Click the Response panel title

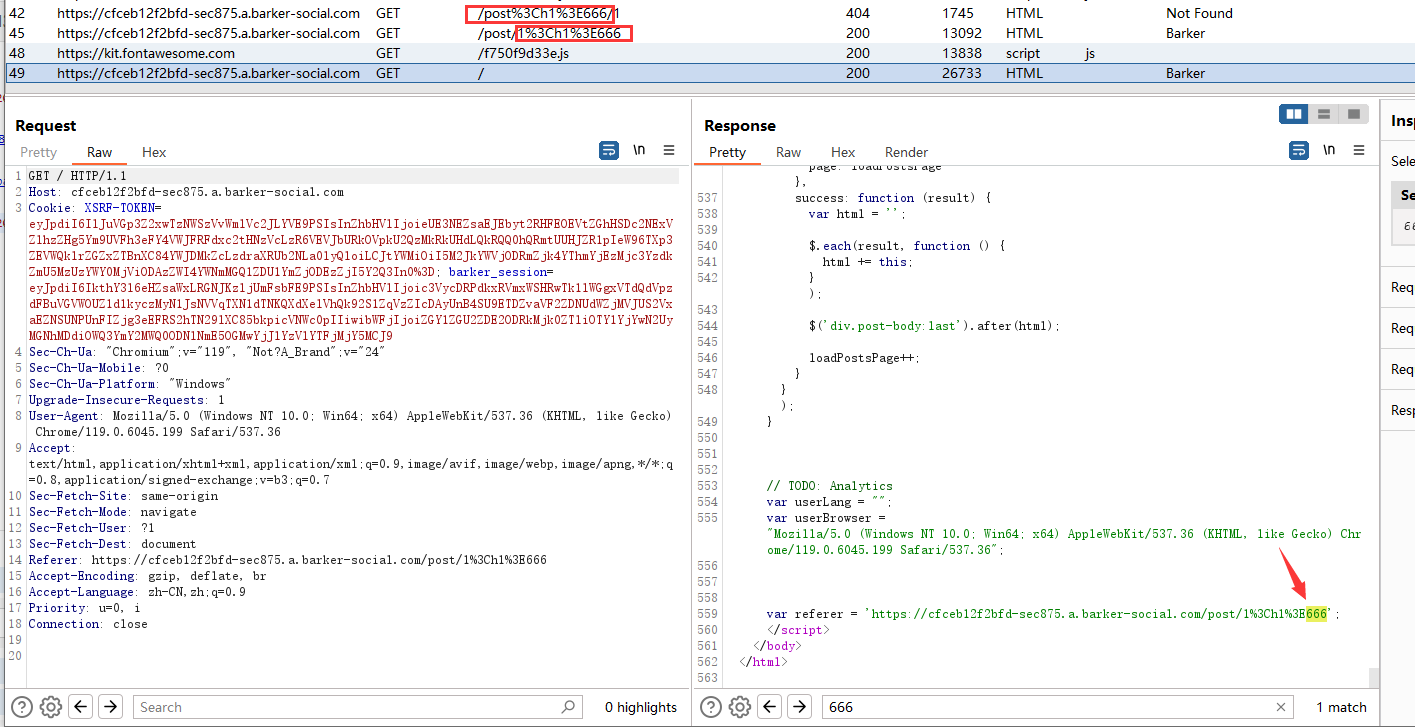pyautogui.click(x=740, y=125)
